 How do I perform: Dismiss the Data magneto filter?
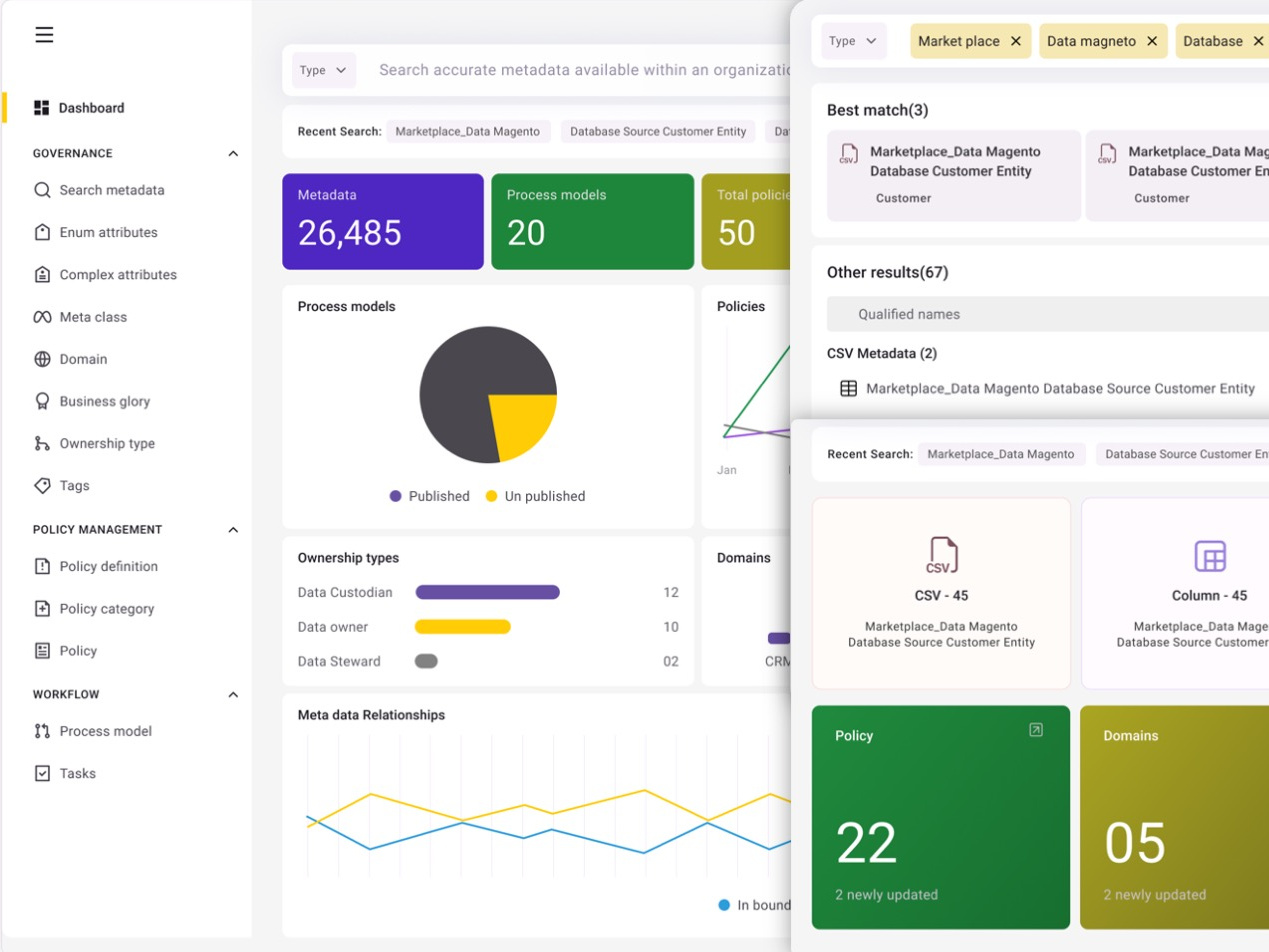pos(1154,41)
